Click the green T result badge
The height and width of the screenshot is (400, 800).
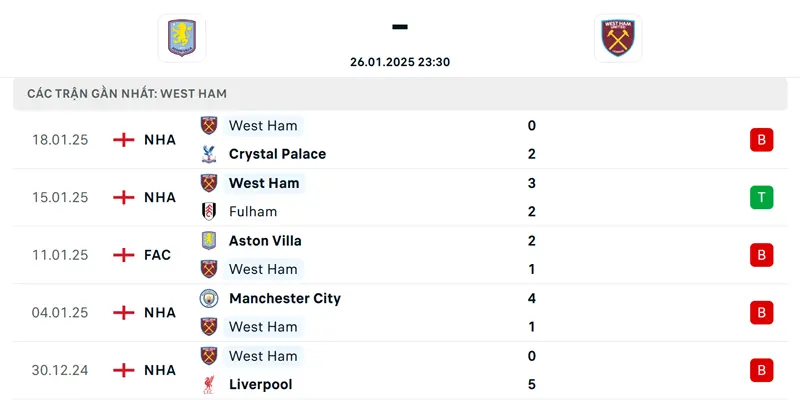coord(761,197)
